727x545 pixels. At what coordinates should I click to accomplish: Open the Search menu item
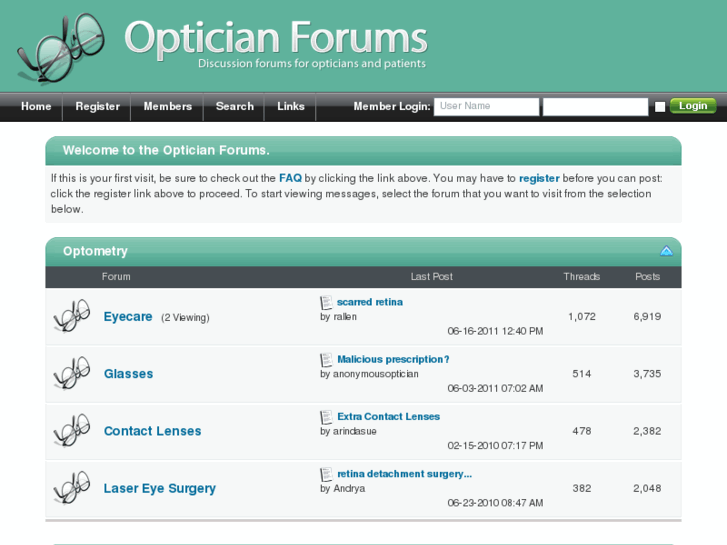pyautogui.click(x=235, y=106)
